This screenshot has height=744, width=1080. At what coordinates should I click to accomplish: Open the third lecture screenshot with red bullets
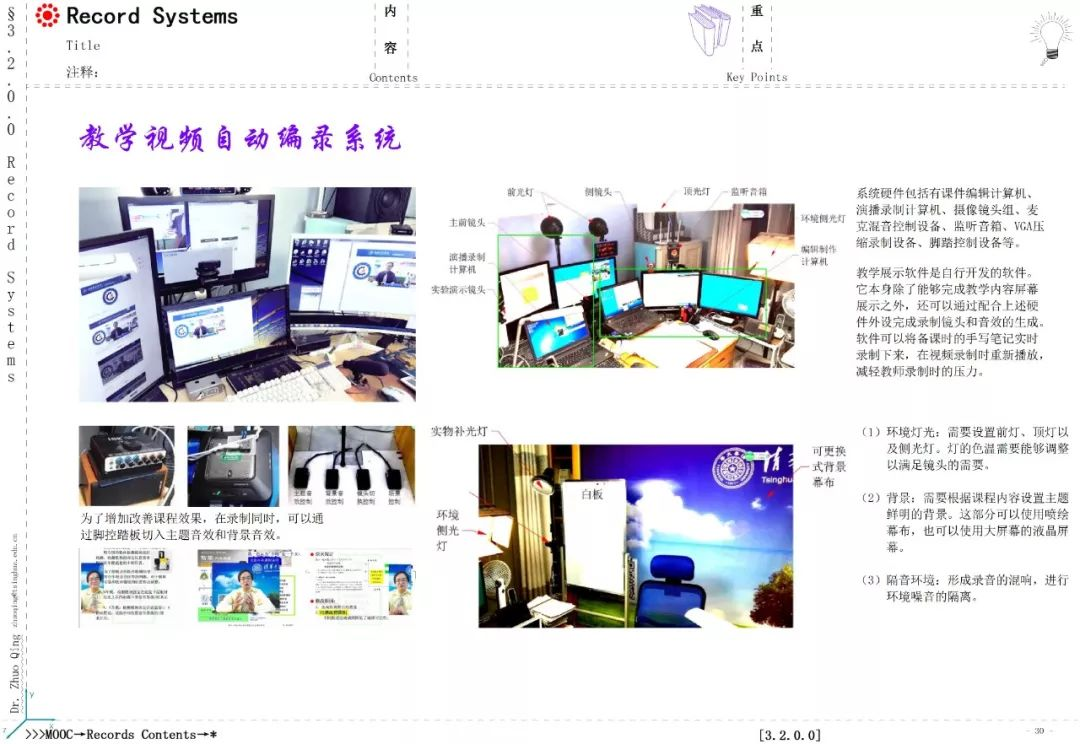coord(361,588)
